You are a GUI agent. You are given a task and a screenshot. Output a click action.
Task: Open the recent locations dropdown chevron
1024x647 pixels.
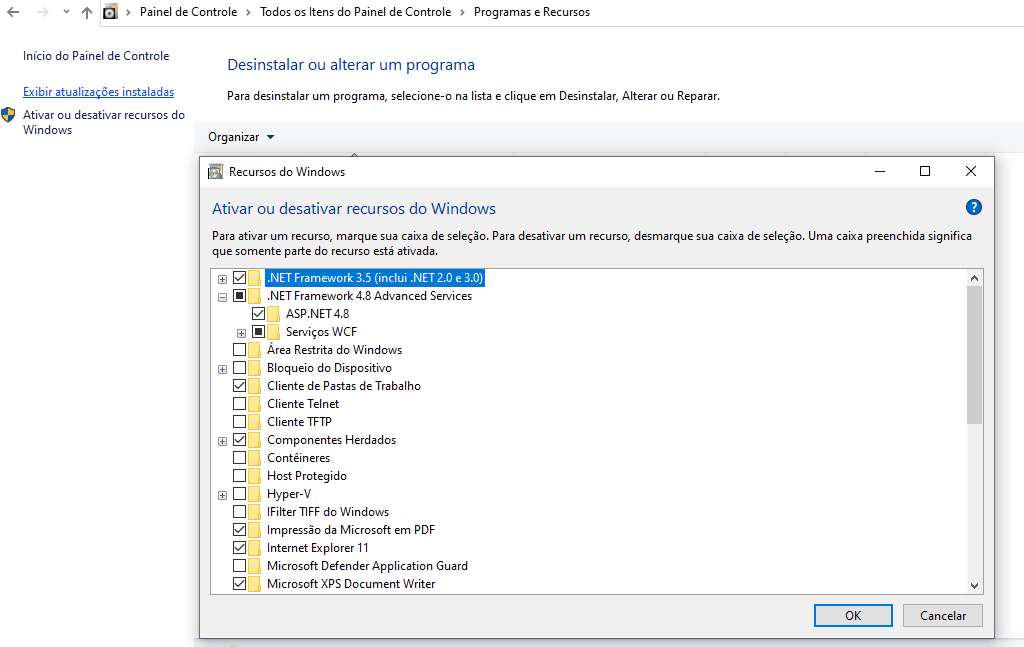[x=66, y=12]
